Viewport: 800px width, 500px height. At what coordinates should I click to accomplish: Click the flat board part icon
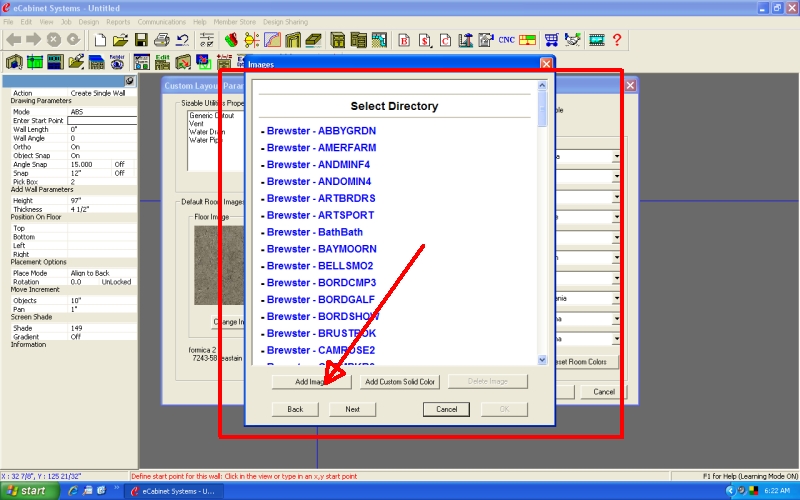[314, 40]
